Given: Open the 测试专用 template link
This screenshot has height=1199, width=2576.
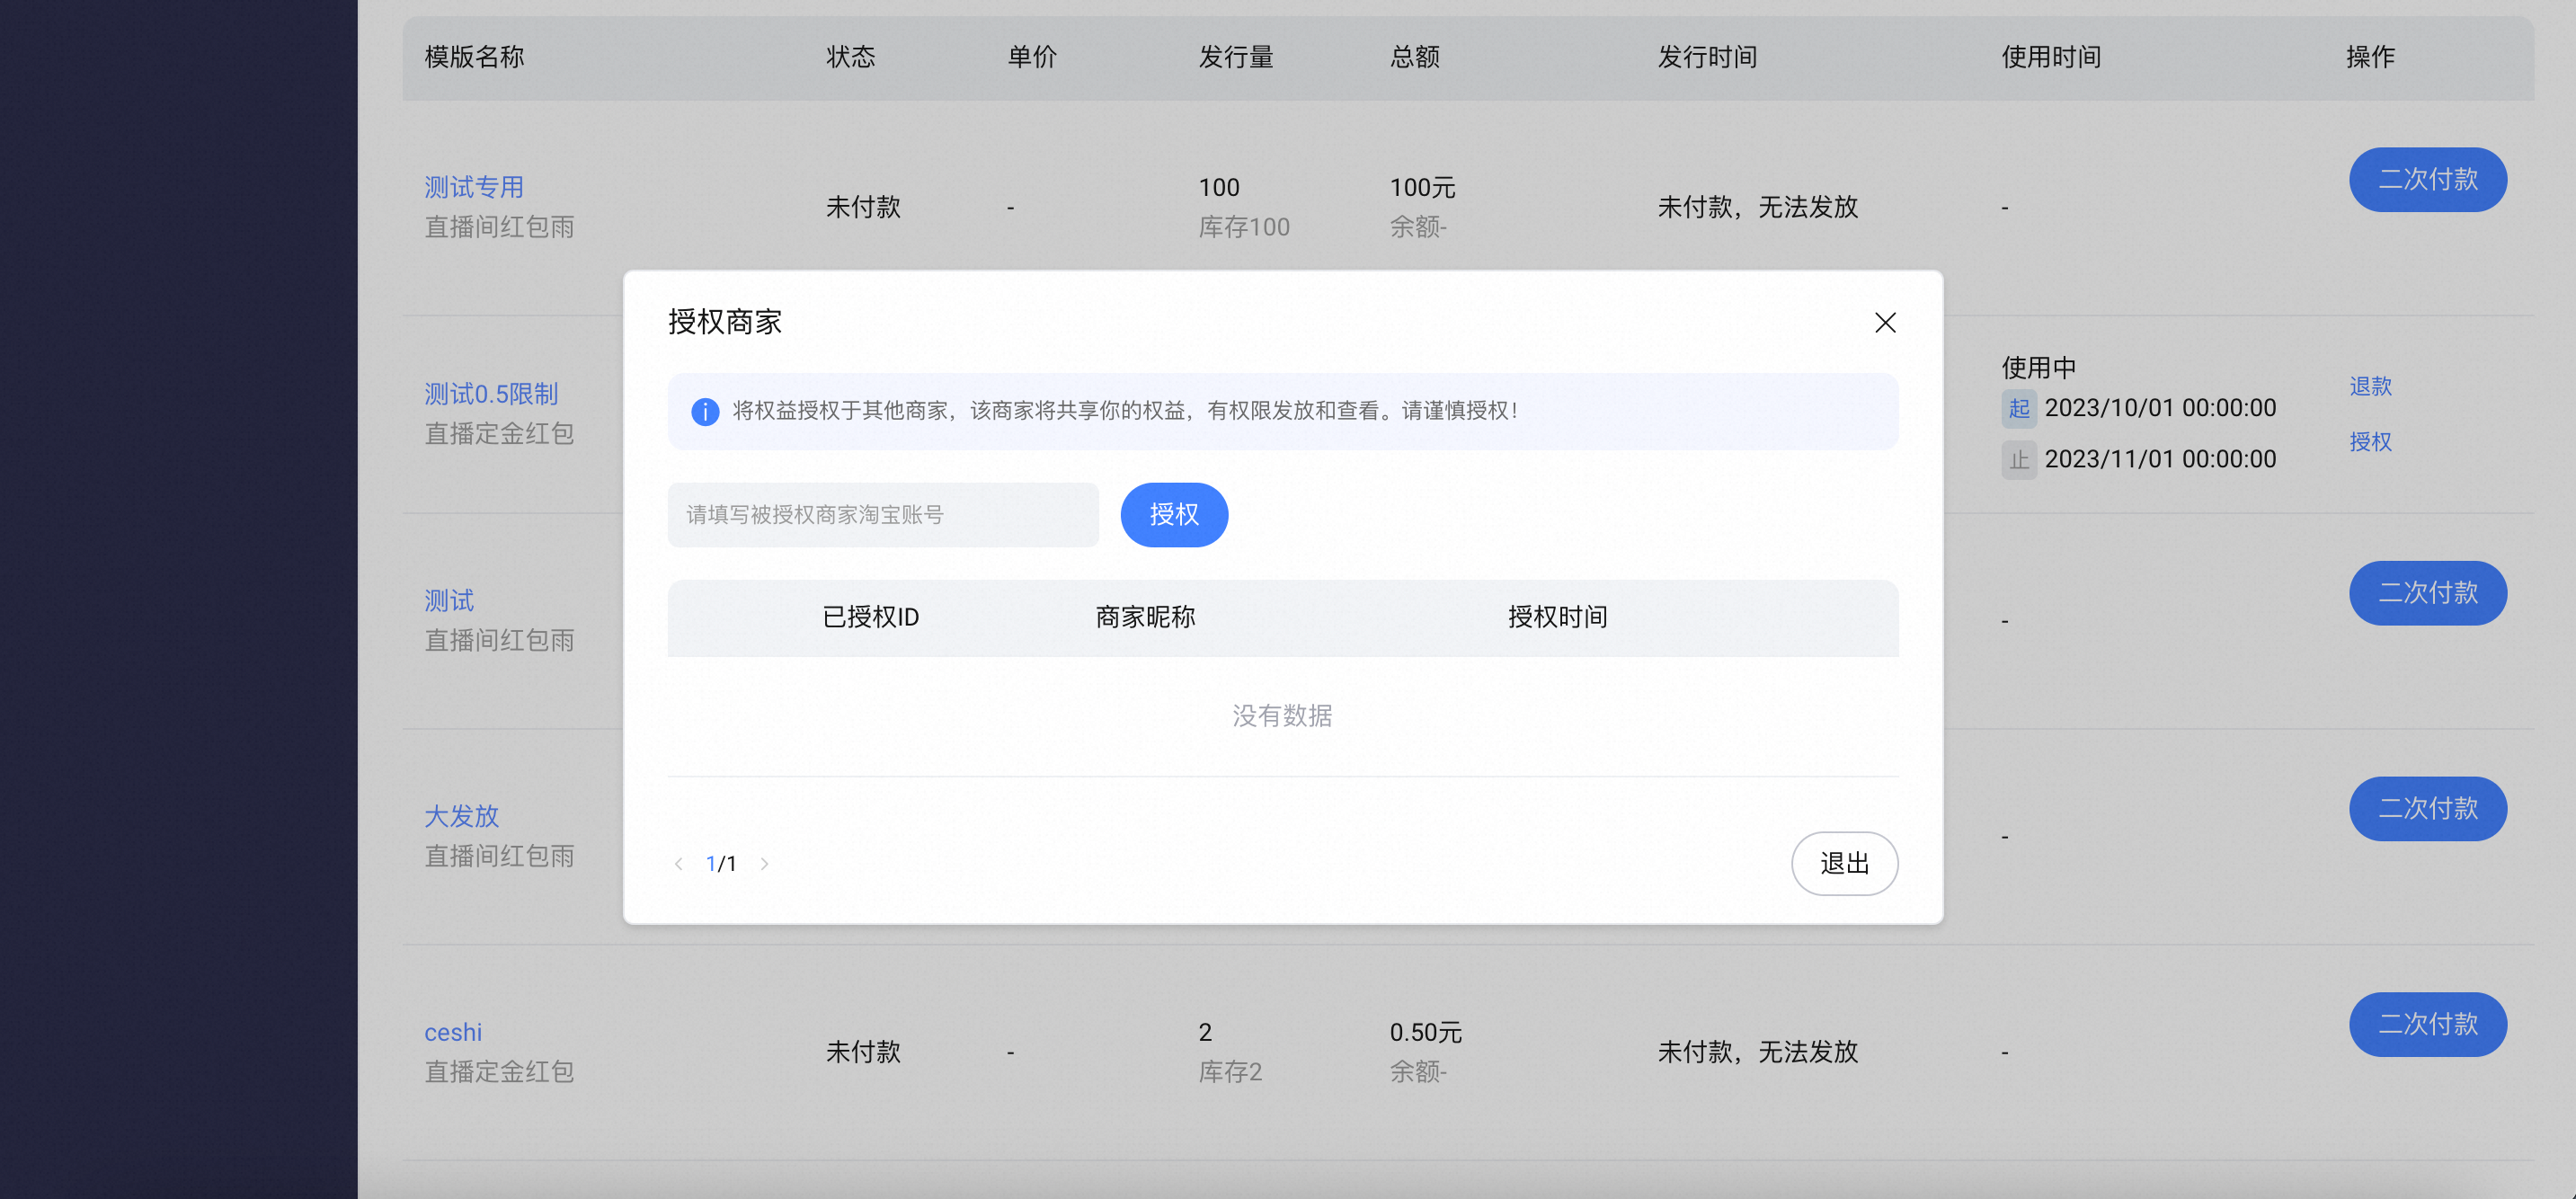Looking at the screenshot, I should tap(474, 187).
